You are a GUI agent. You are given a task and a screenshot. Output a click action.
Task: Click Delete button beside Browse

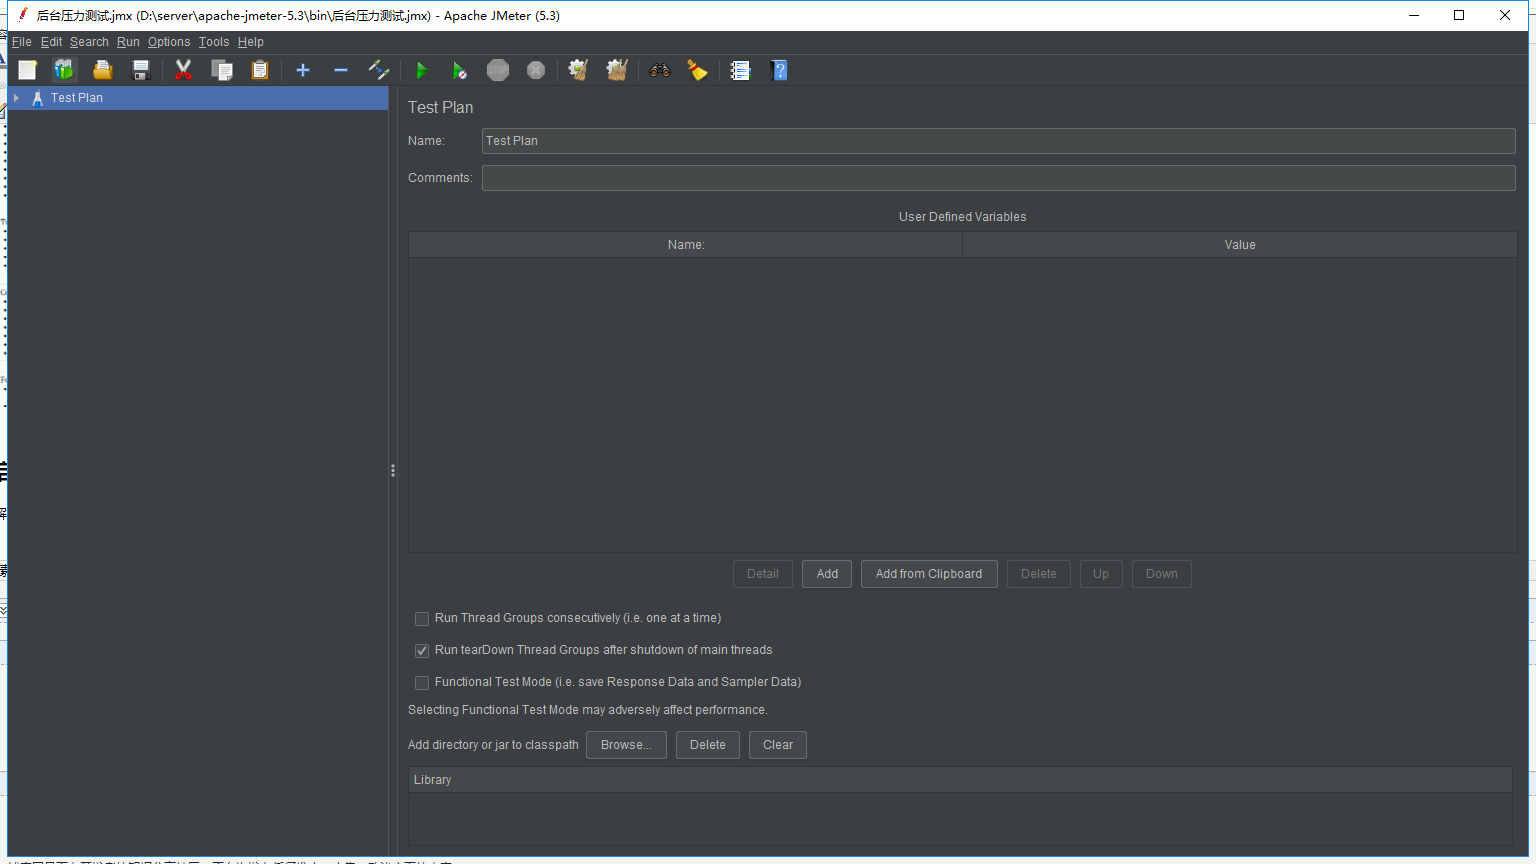708,745
